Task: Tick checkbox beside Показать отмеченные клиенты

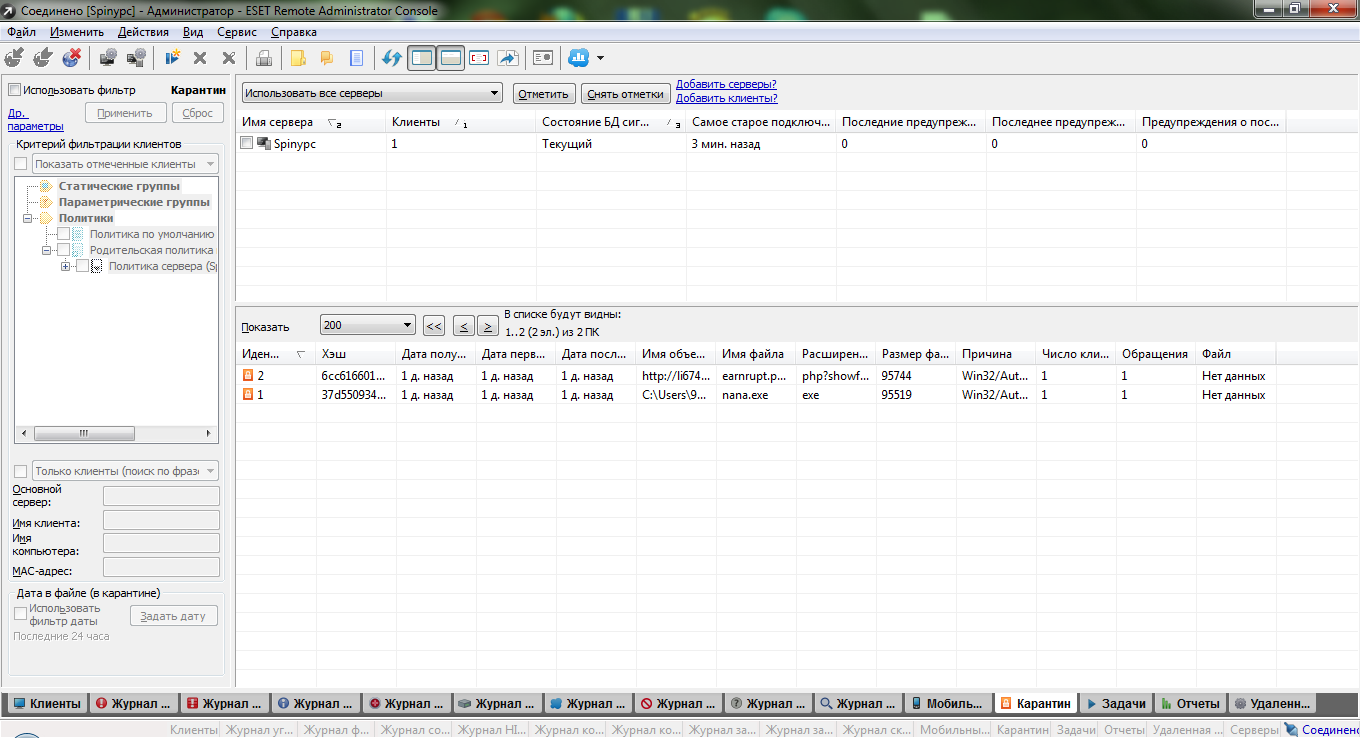Action: [20, 164]
